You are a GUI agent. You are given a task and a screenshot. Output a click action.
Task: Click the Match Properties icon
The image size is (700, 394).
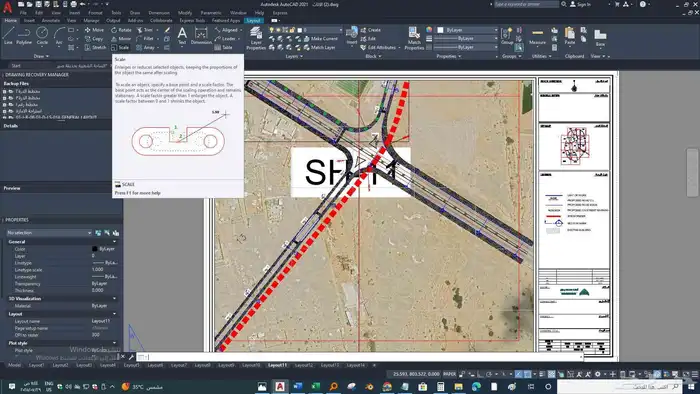coord(414,38)
